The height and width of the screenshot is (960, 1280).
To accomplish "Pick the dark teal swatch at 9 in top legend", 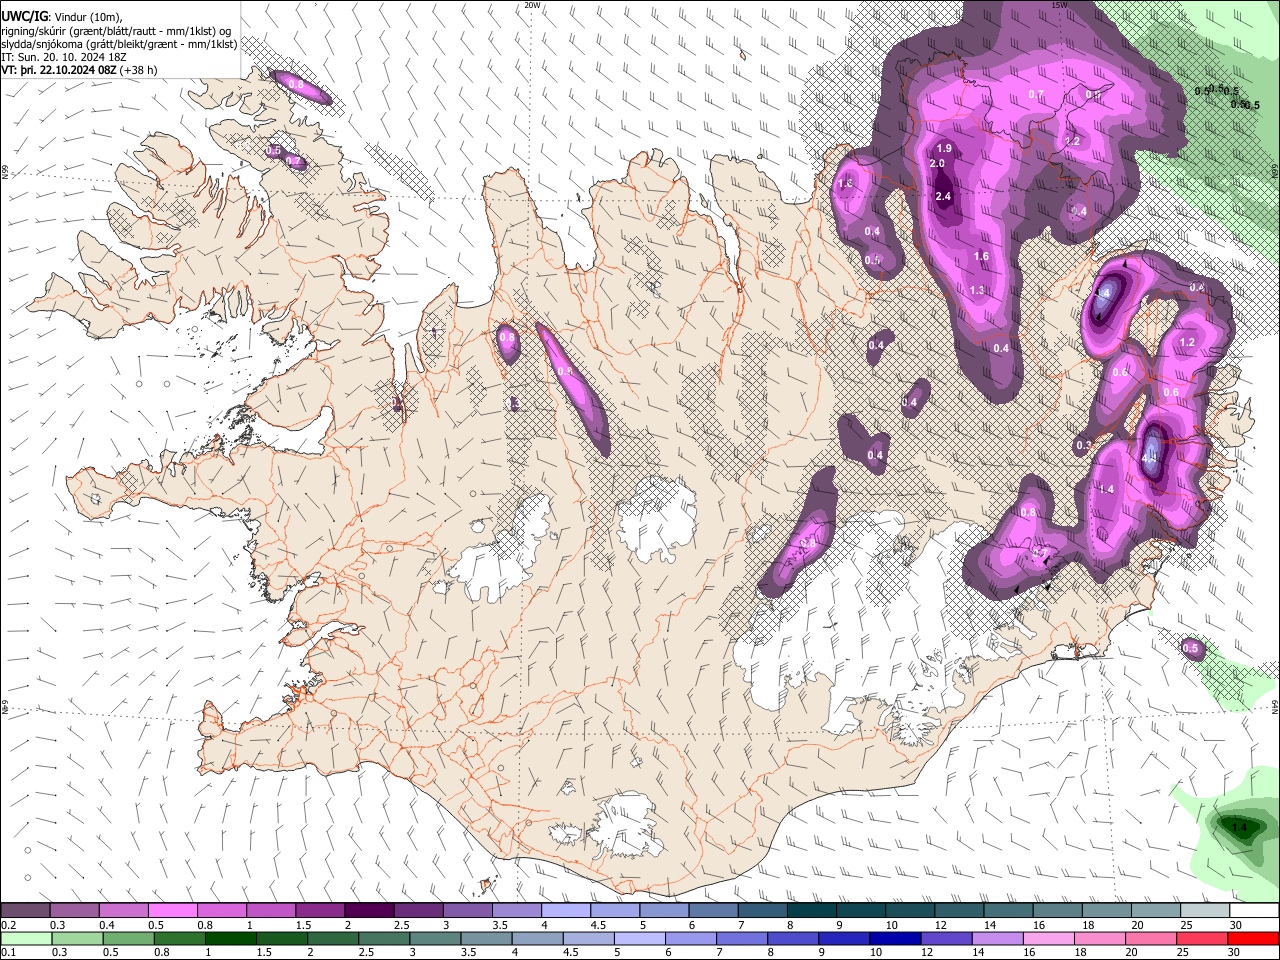I will coord(860,911).
